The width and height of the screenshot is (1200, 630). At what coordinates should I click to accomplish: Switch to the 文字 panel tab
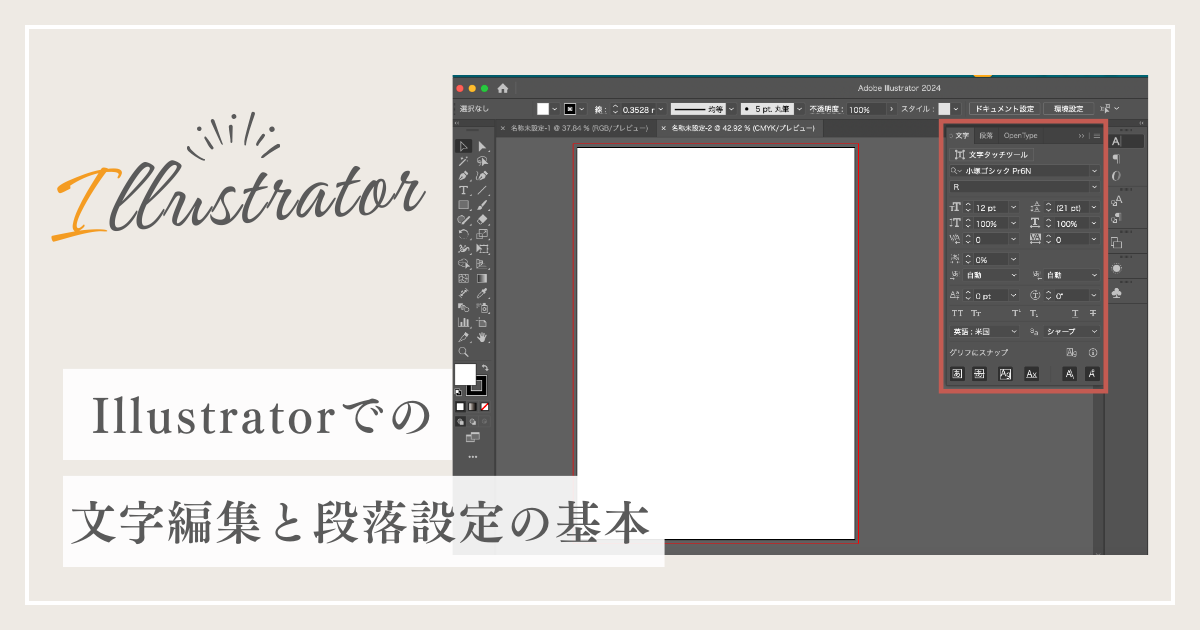[x=961, y=135]
